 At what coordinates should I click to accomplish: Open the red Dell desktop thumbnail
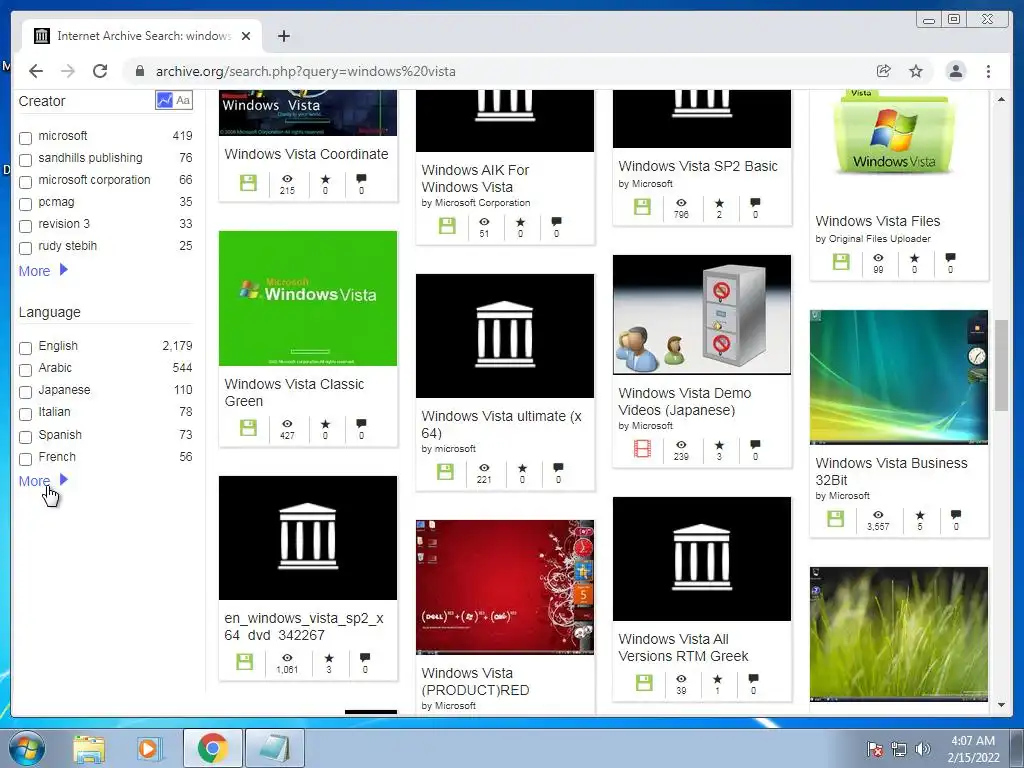(x=505, y=587)
